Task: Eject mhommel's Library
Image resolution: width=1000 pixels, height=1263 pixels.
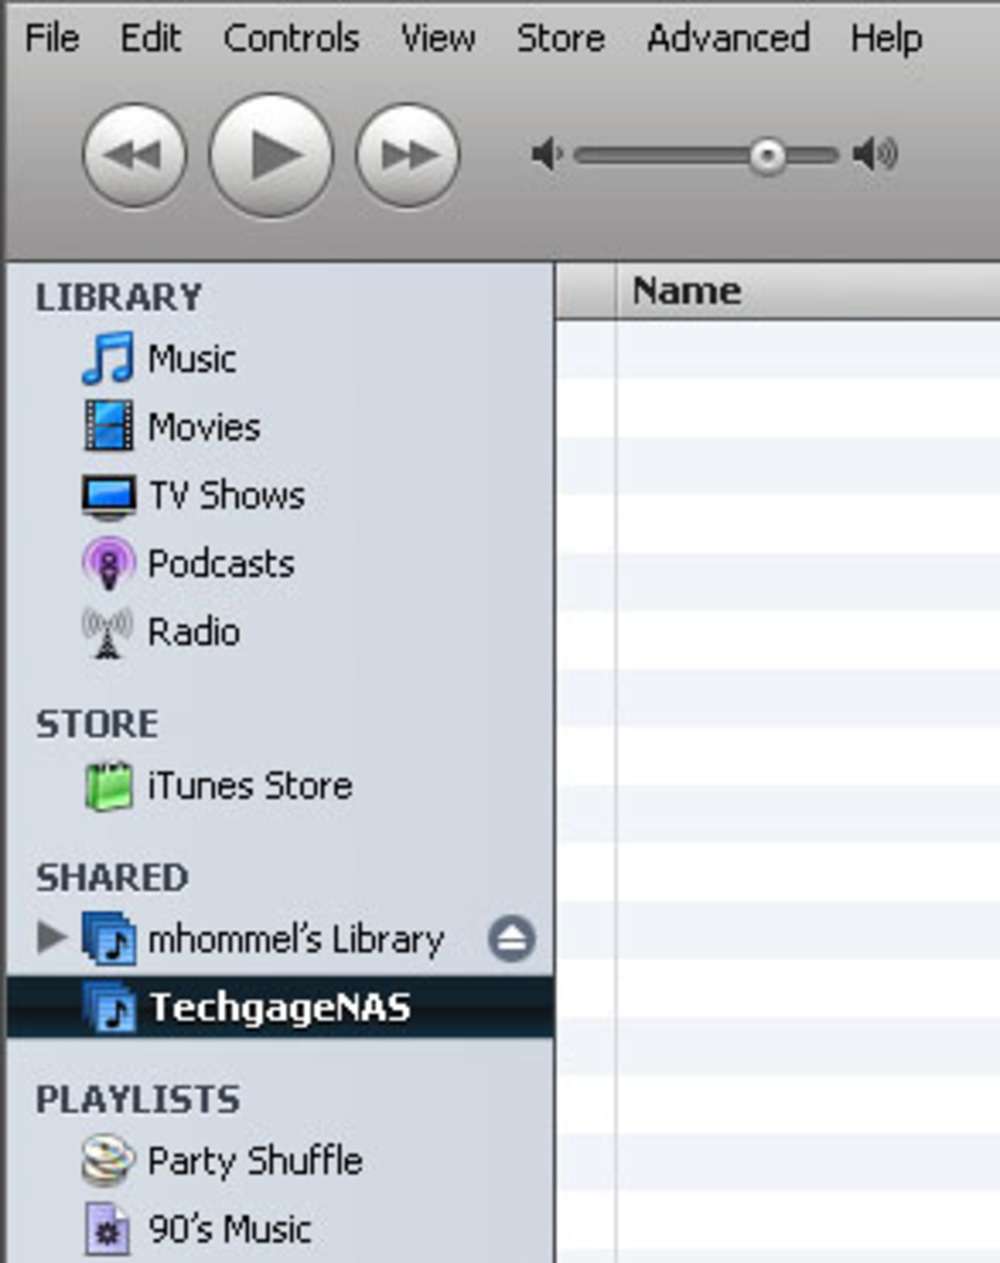Action: click(511, 939)
